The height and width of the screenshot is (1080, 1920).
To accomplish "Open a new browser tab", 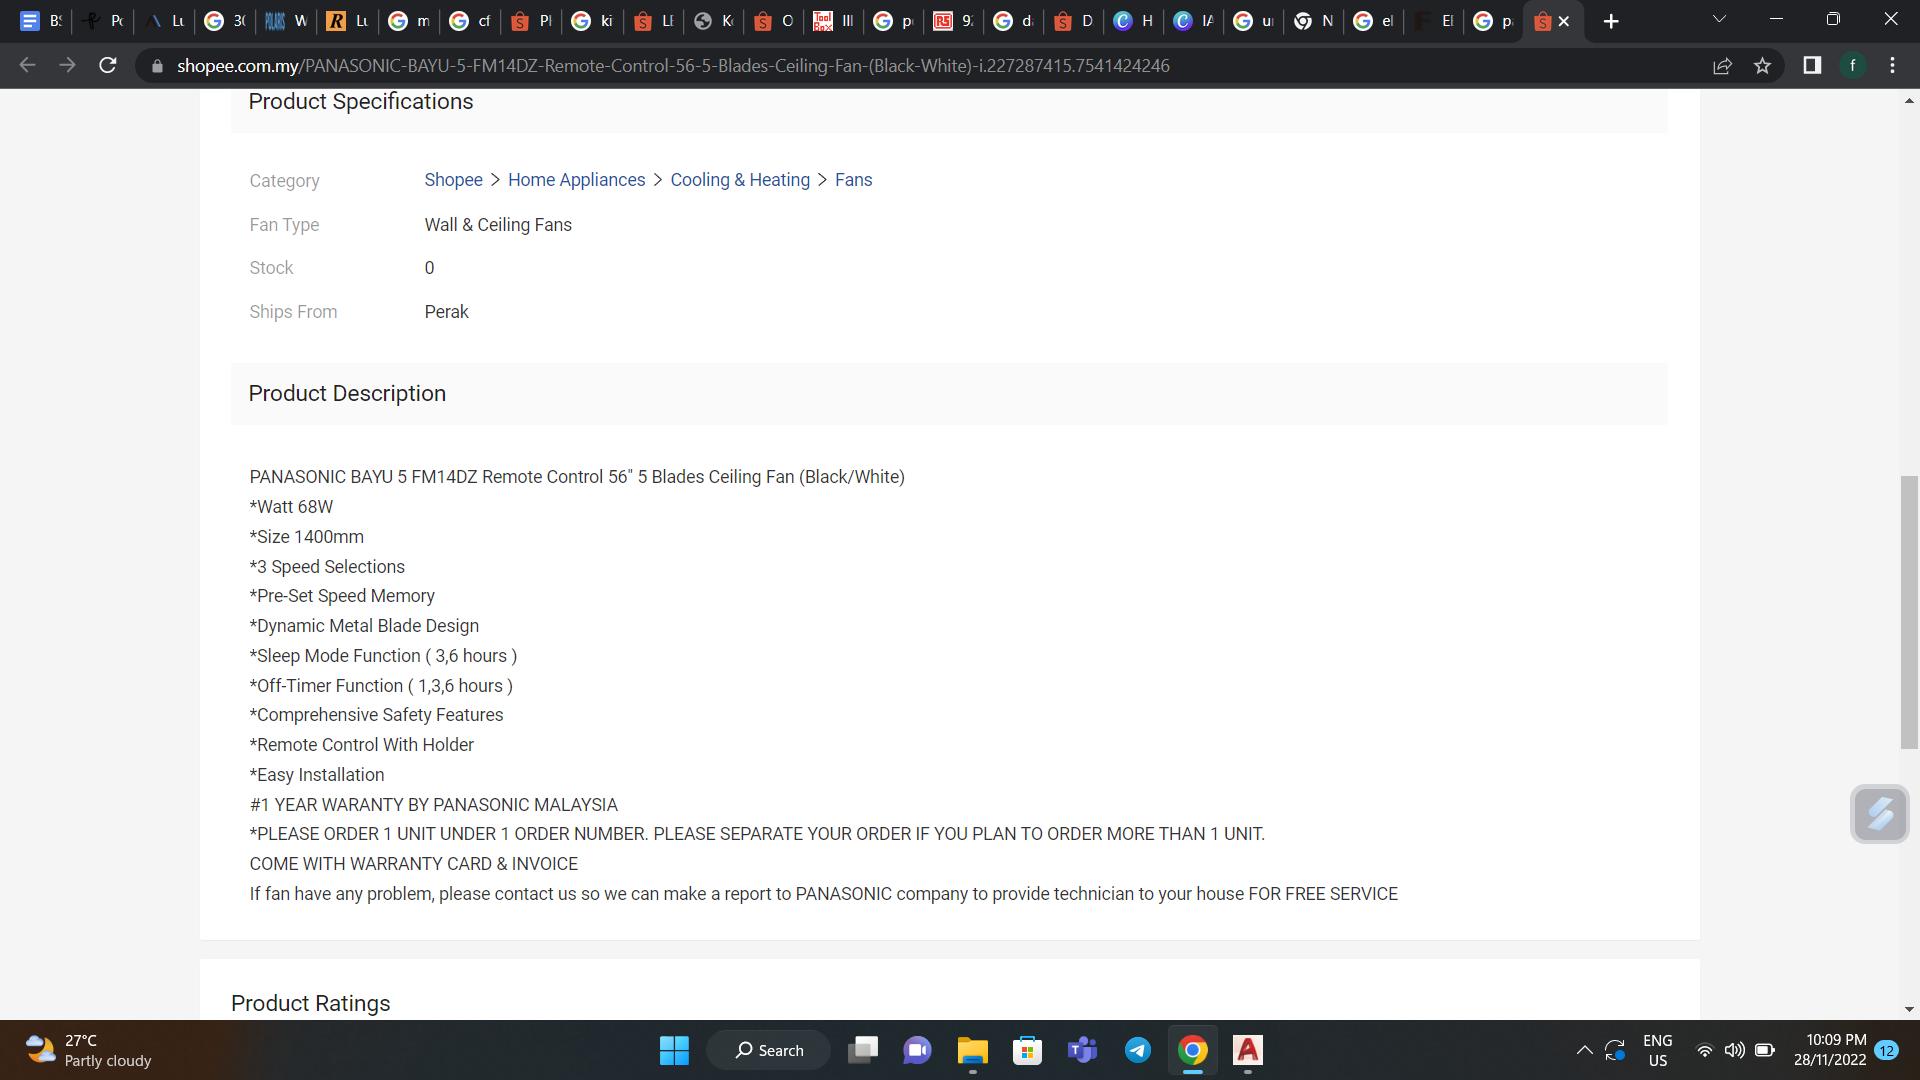I will pyautogui.click(x=1610, y=21).
